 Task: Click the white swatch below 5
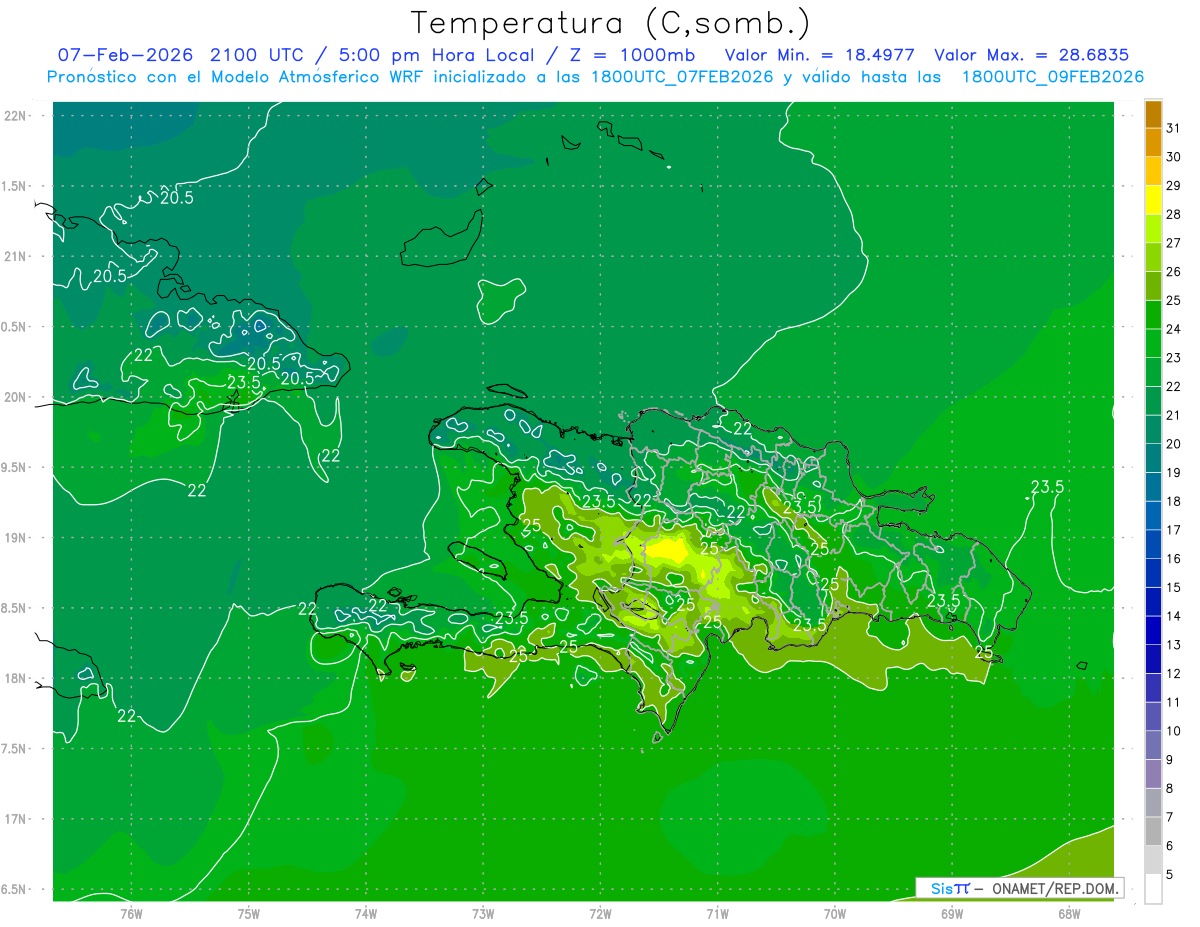pos(1153,888)
